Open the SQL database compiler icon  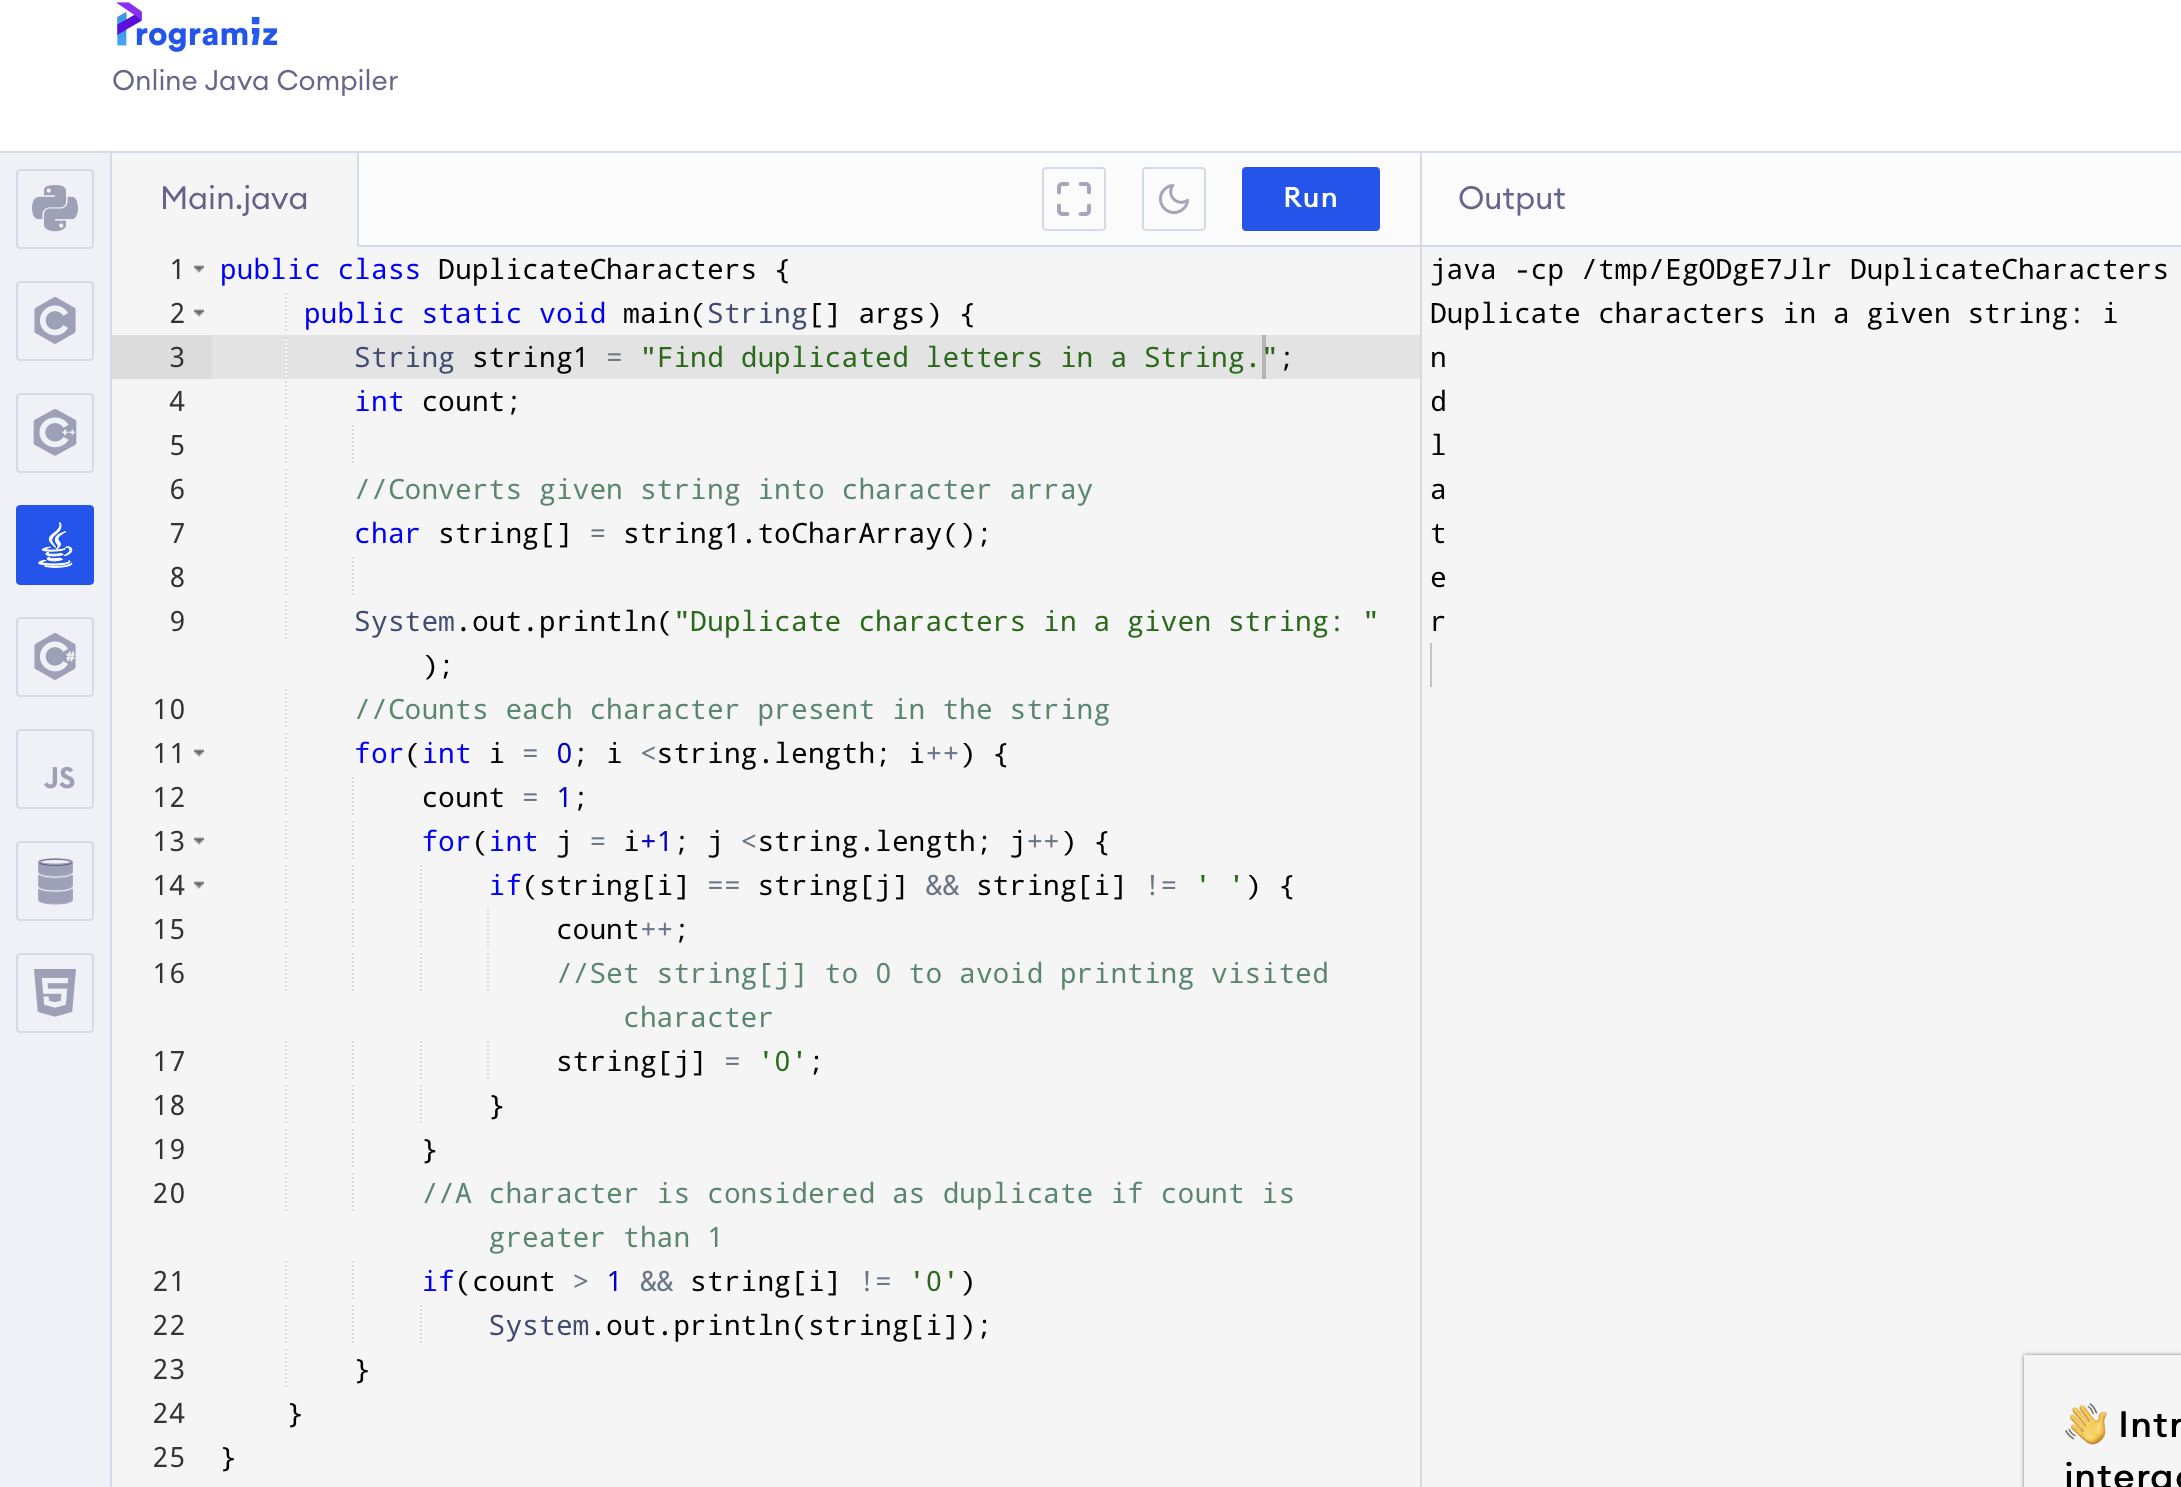(x=55, y=881)
